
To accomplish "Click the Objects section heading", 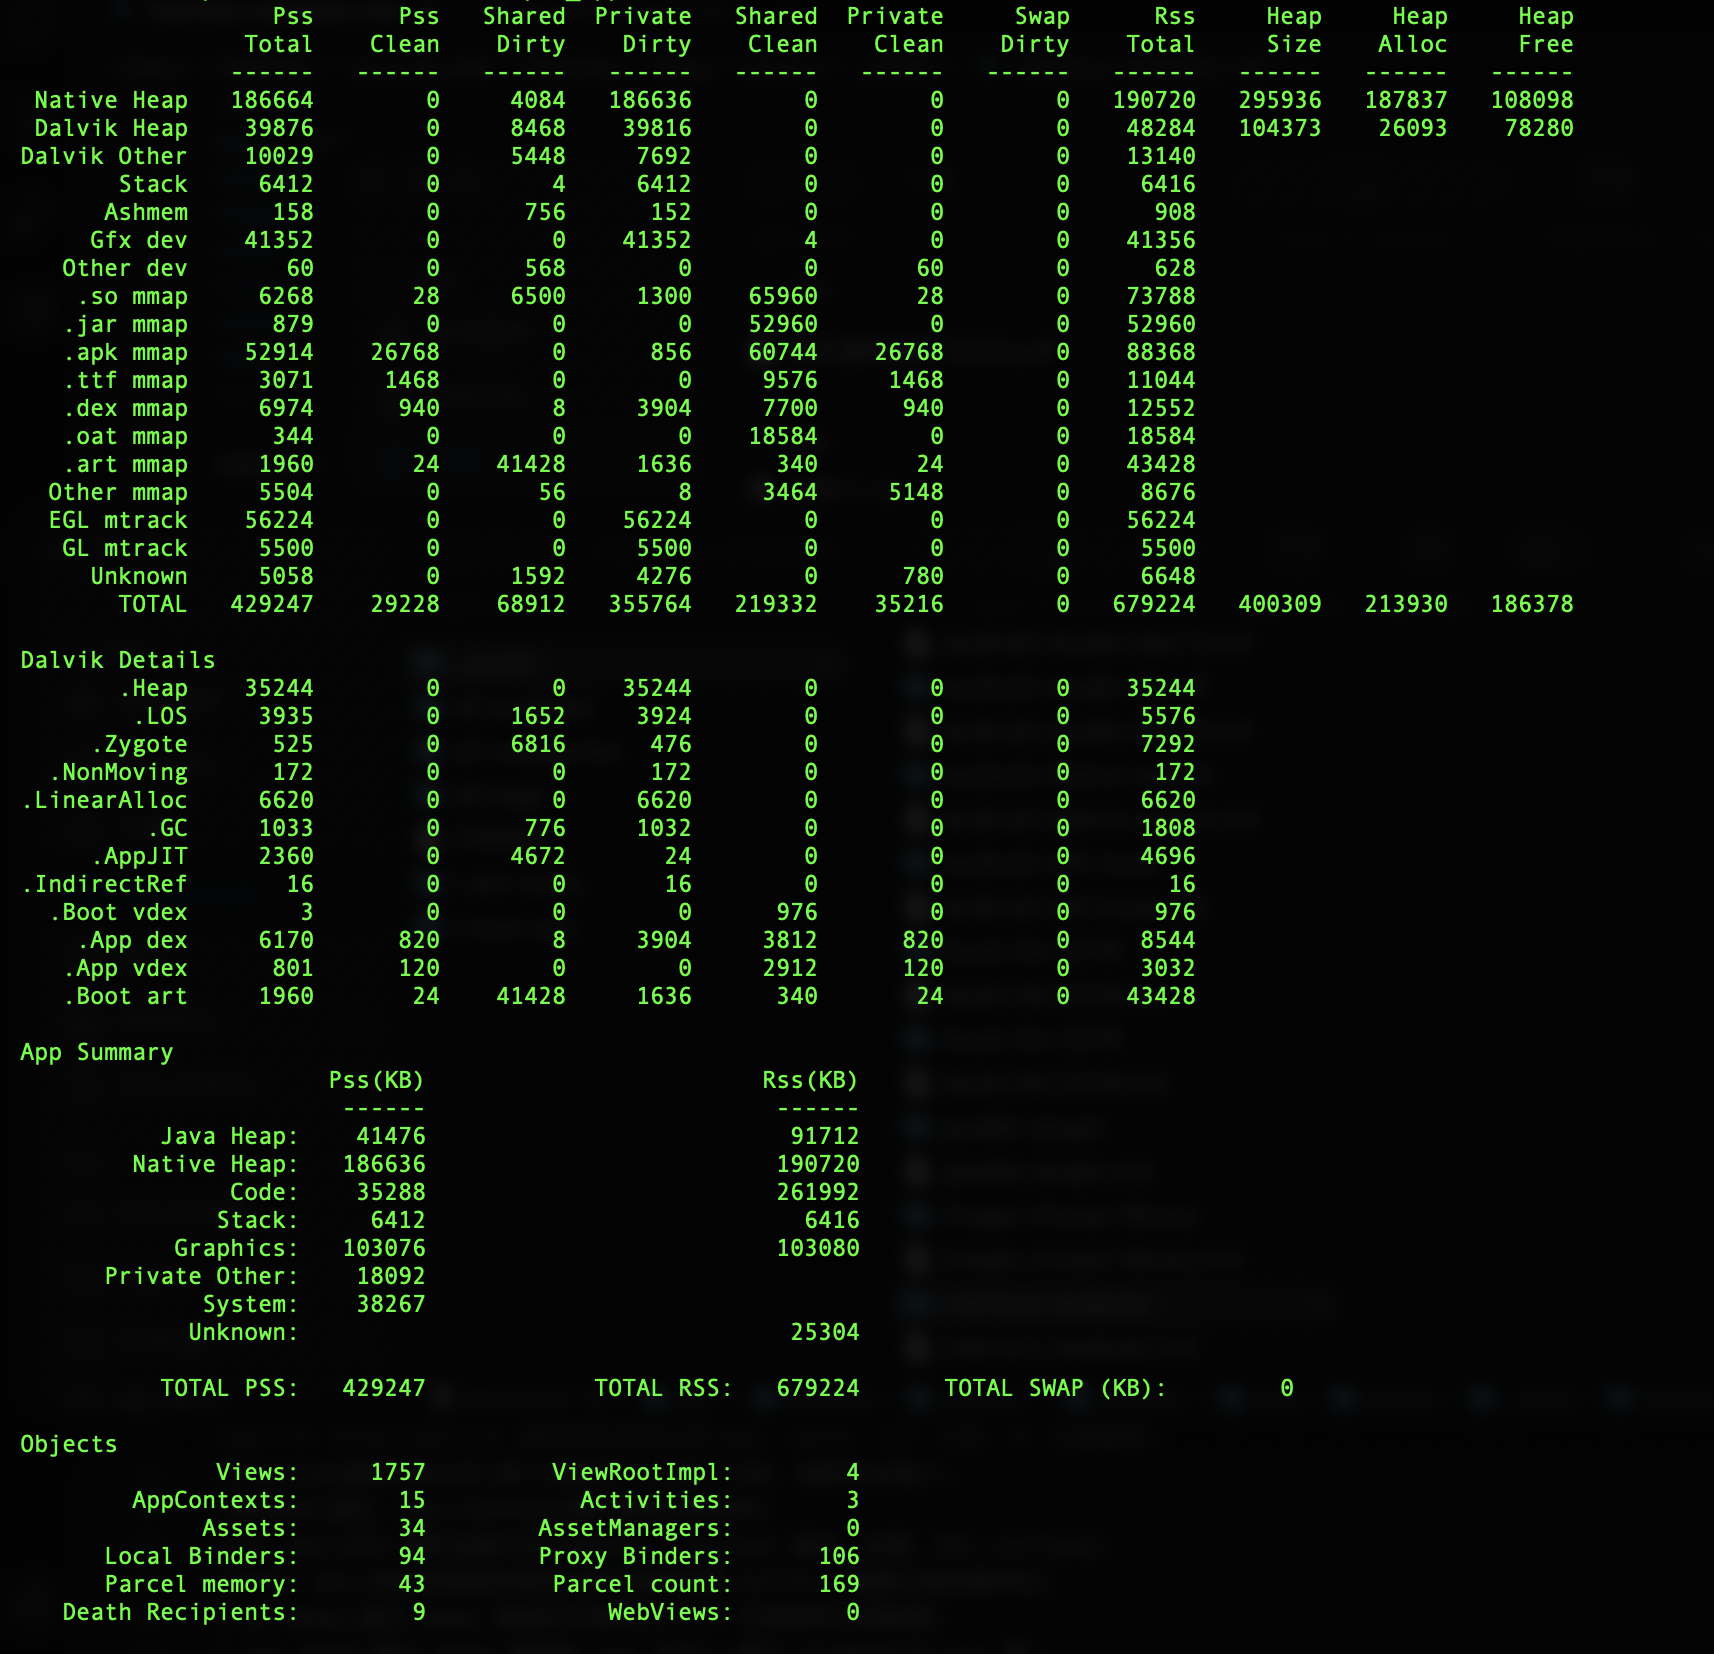I will pyautogui.click(x=69, y=1444).
